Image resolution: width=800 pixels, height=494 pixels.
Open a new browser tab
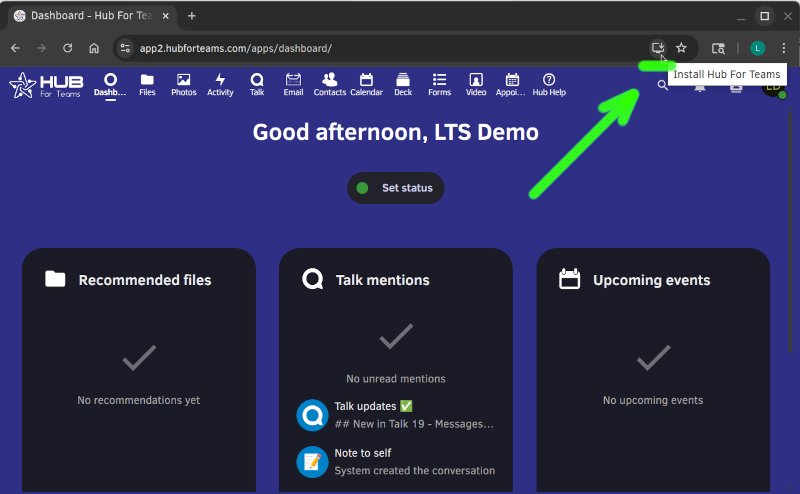[192, 16]
